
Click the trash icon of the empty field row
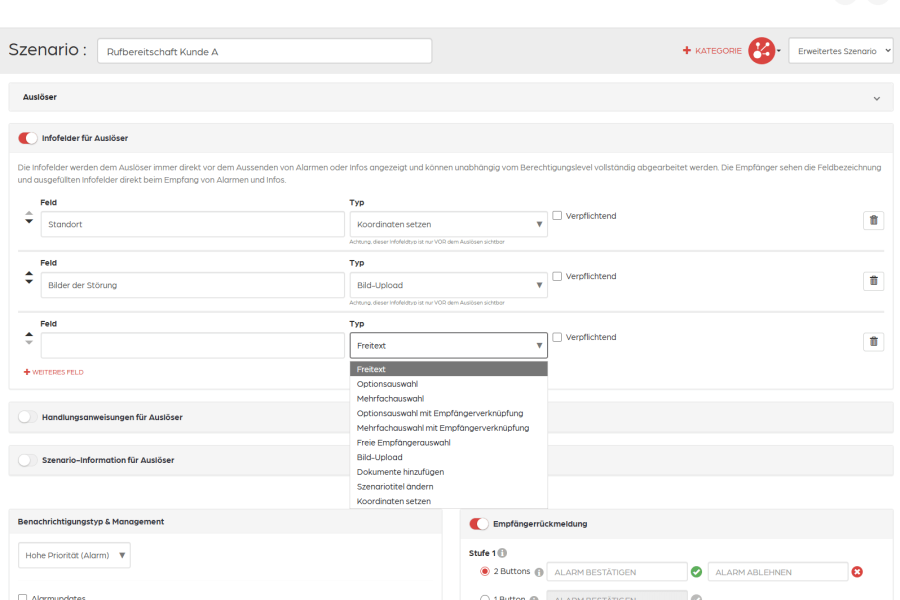point(873,342)
